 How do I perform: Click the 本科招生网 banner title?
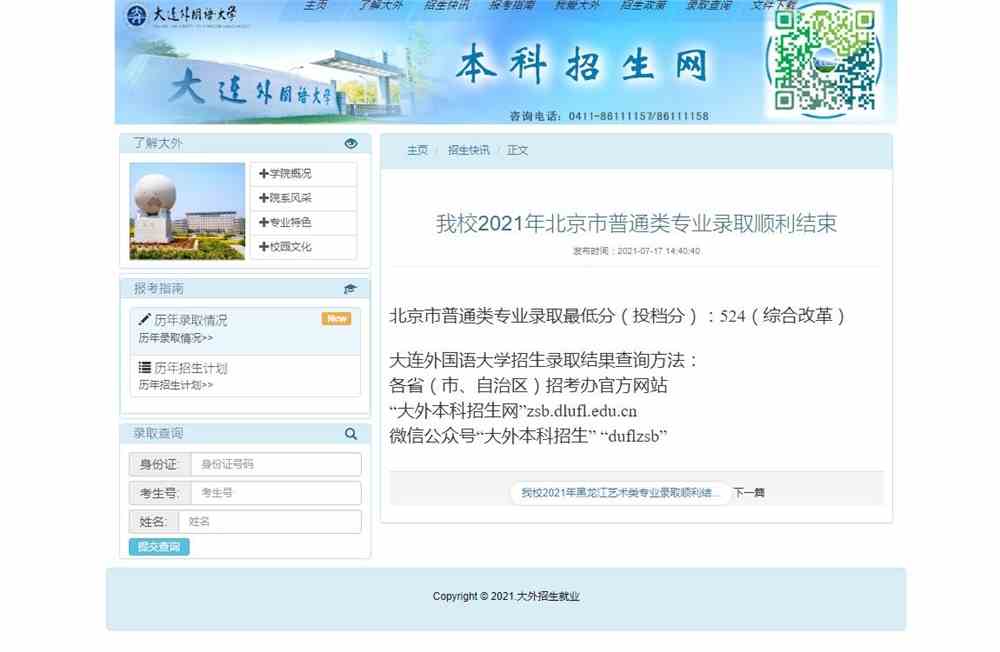(x=582, y=65)
